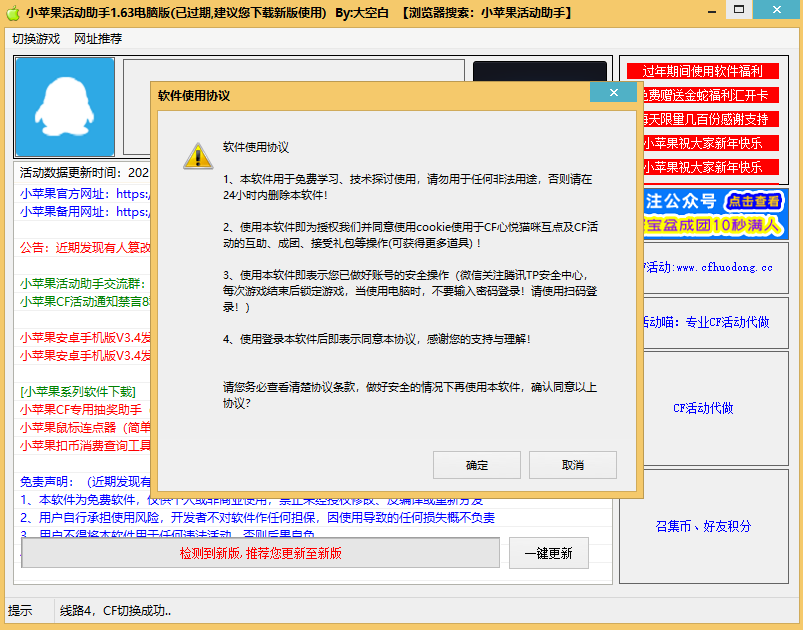Click the black panel beside the dialog's top edge
The height and width of the screenshot is (630, 803).
tap(540, 71)
